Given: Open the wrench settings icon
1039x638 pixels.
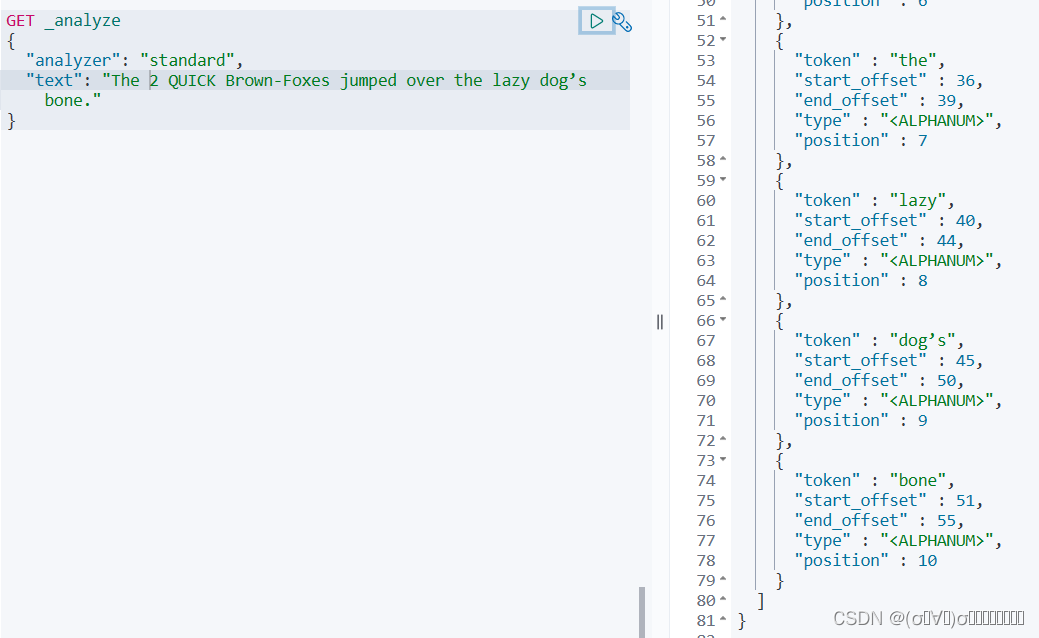Looking at the screenshot, I should (x=622, y=22).
